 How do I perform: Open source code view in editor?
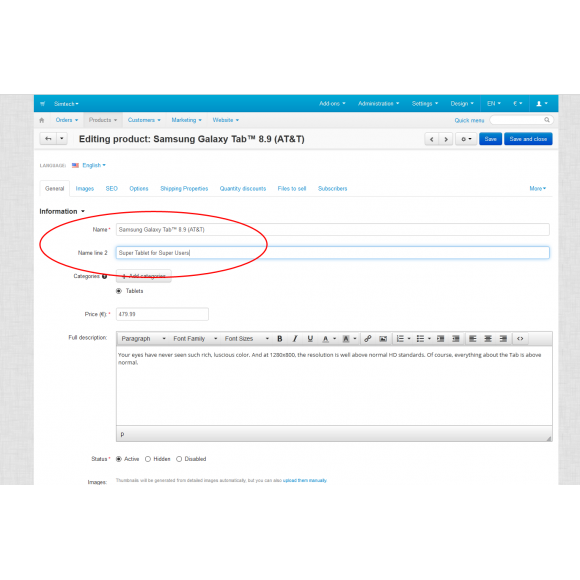click(520, 338)
